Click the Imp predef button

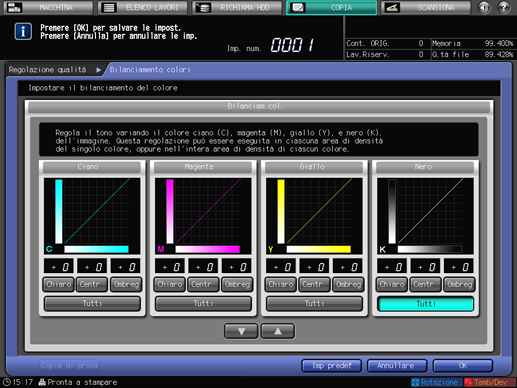[331, 366]
